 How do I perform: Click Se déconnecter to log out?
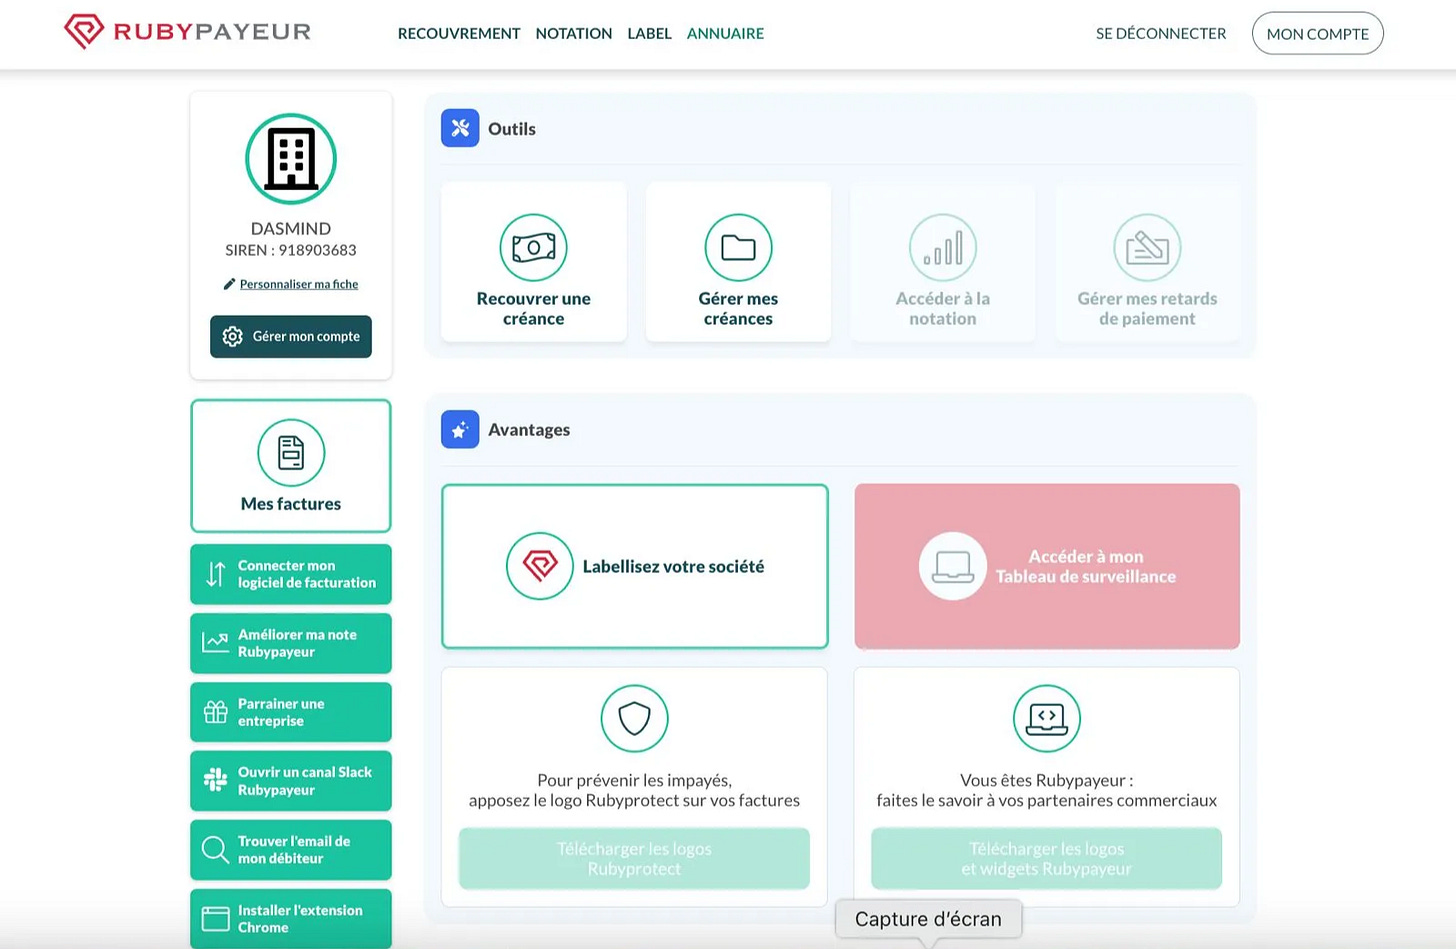click(1161, 33)
